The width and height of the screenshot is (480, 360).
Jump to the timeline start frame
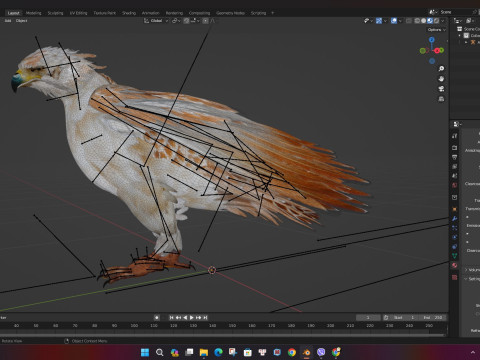tap(172, 318)
